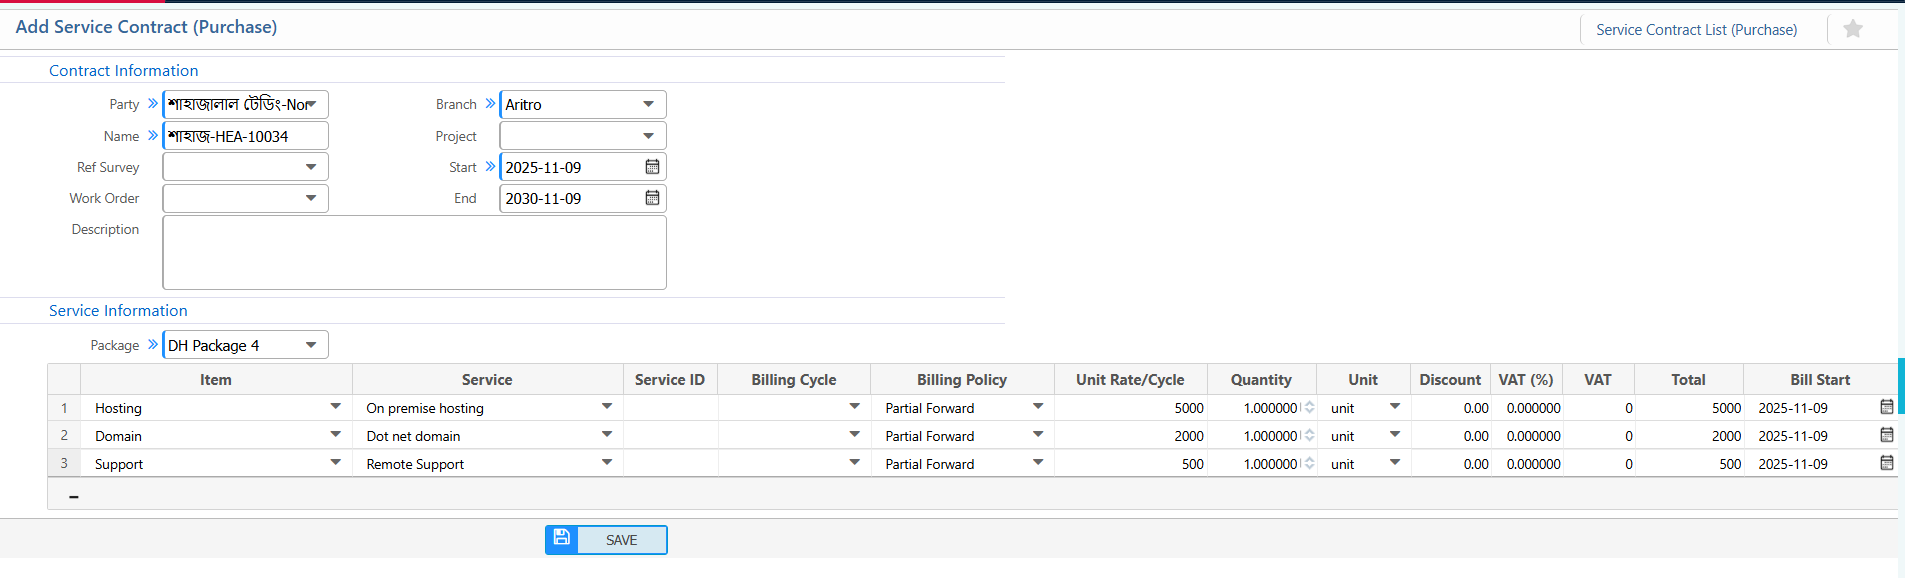Click Service Information section heading
This screenshot has width=1905, height=578.
[x=118, y=311]
